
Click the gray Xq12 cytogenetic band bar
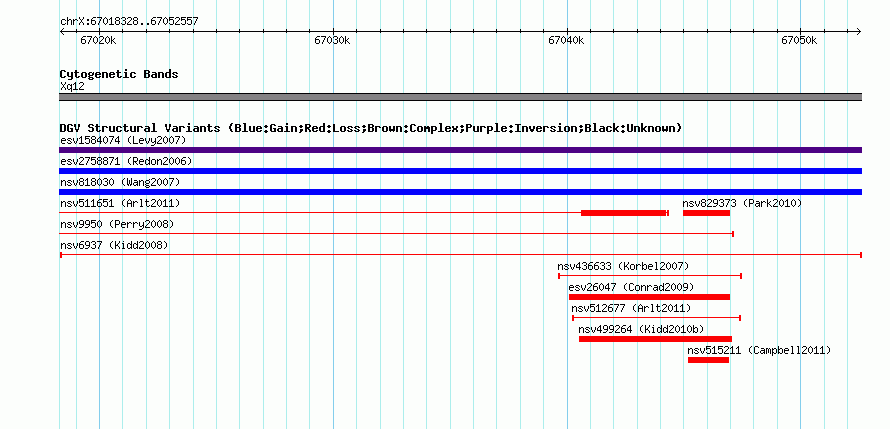coord(460,97)
